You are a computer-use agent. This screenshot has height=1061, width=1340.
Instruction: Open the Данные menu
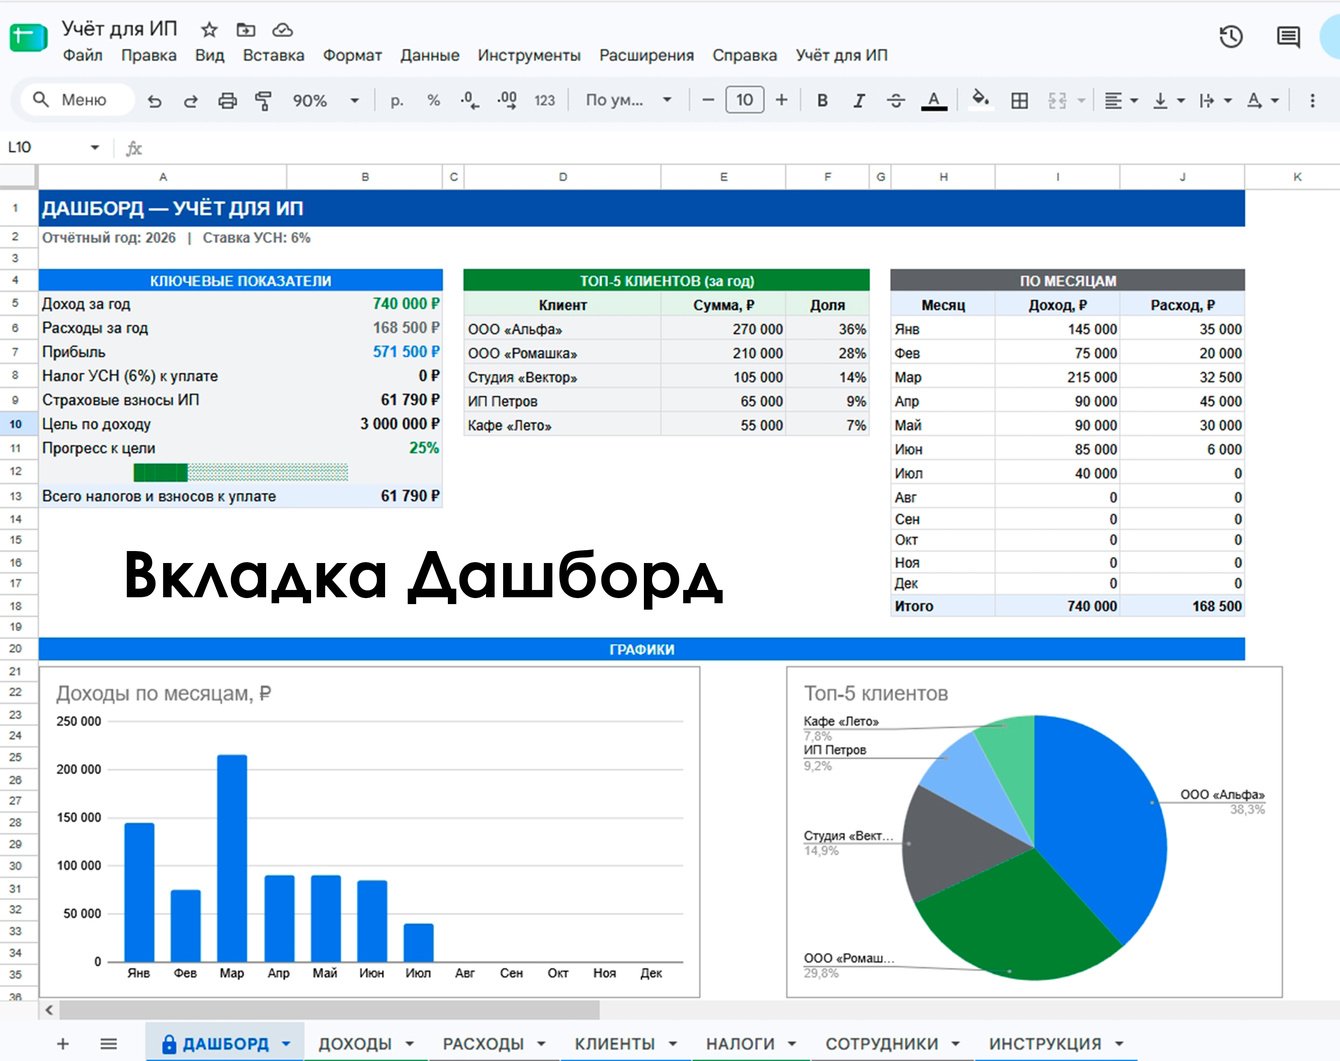pos(430,55)
